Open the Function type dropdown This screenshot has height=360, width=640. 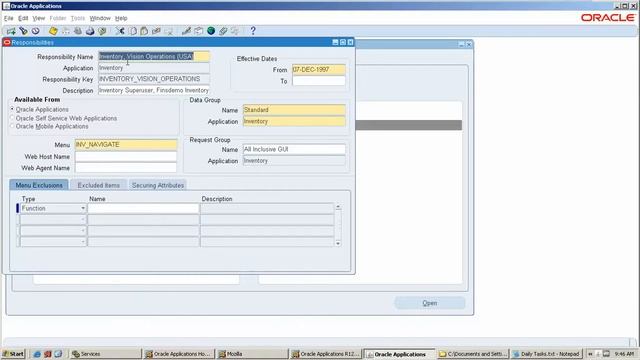83,209
